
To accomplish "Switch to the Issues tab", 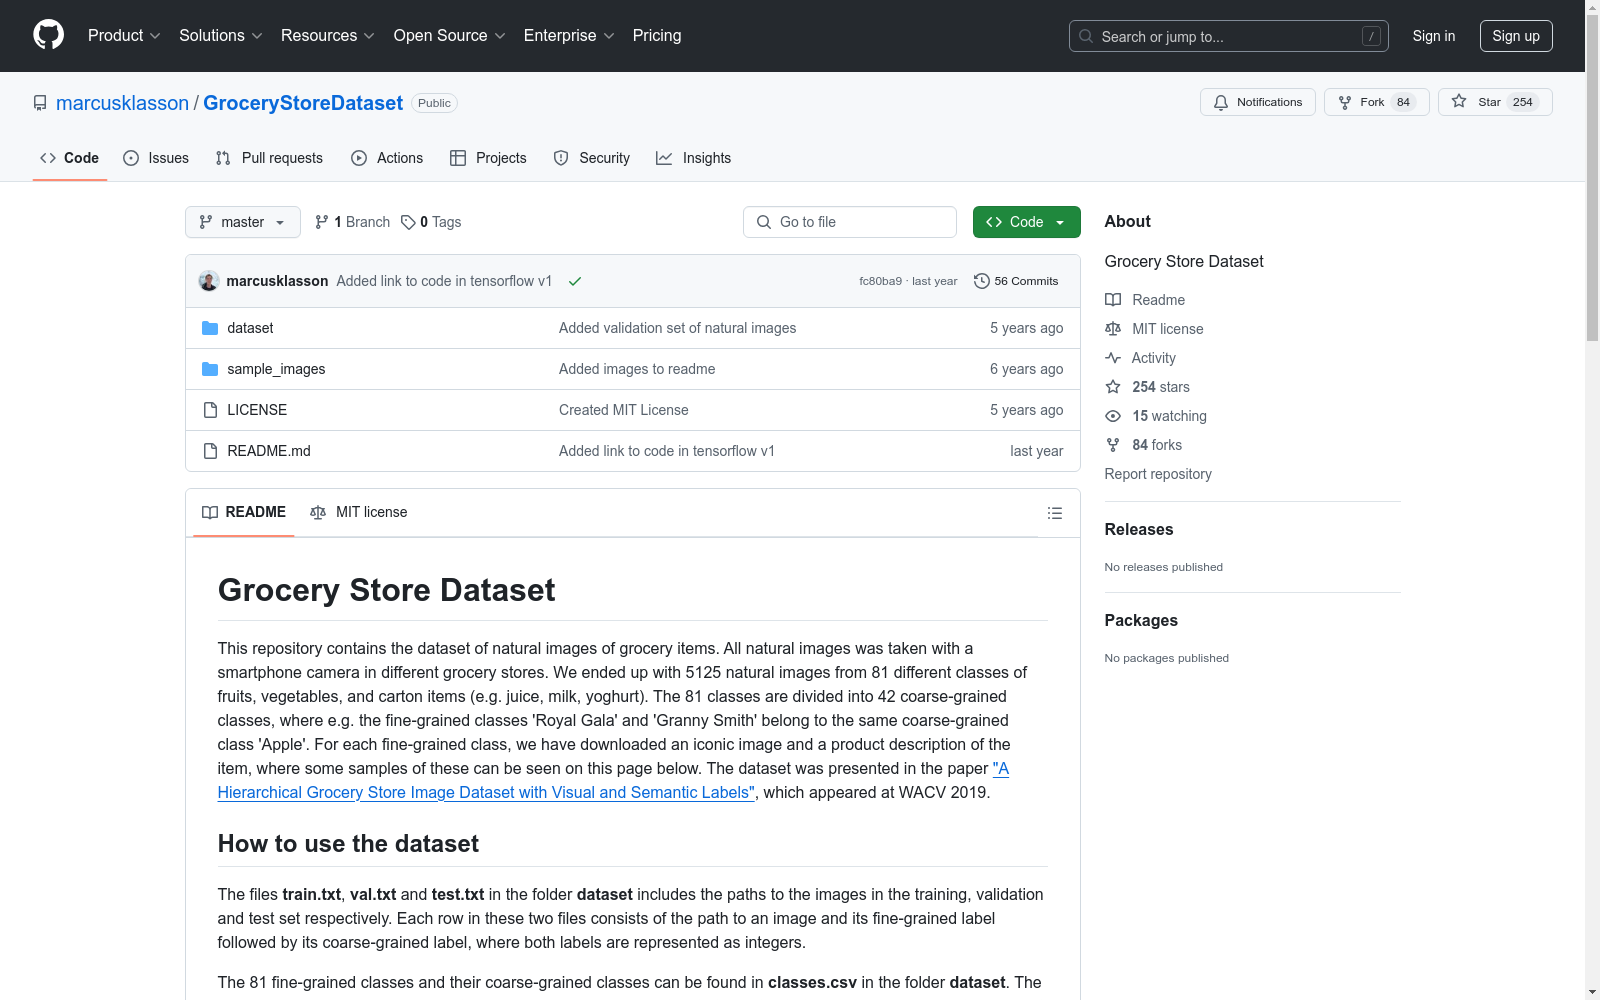I will (156, 158).
